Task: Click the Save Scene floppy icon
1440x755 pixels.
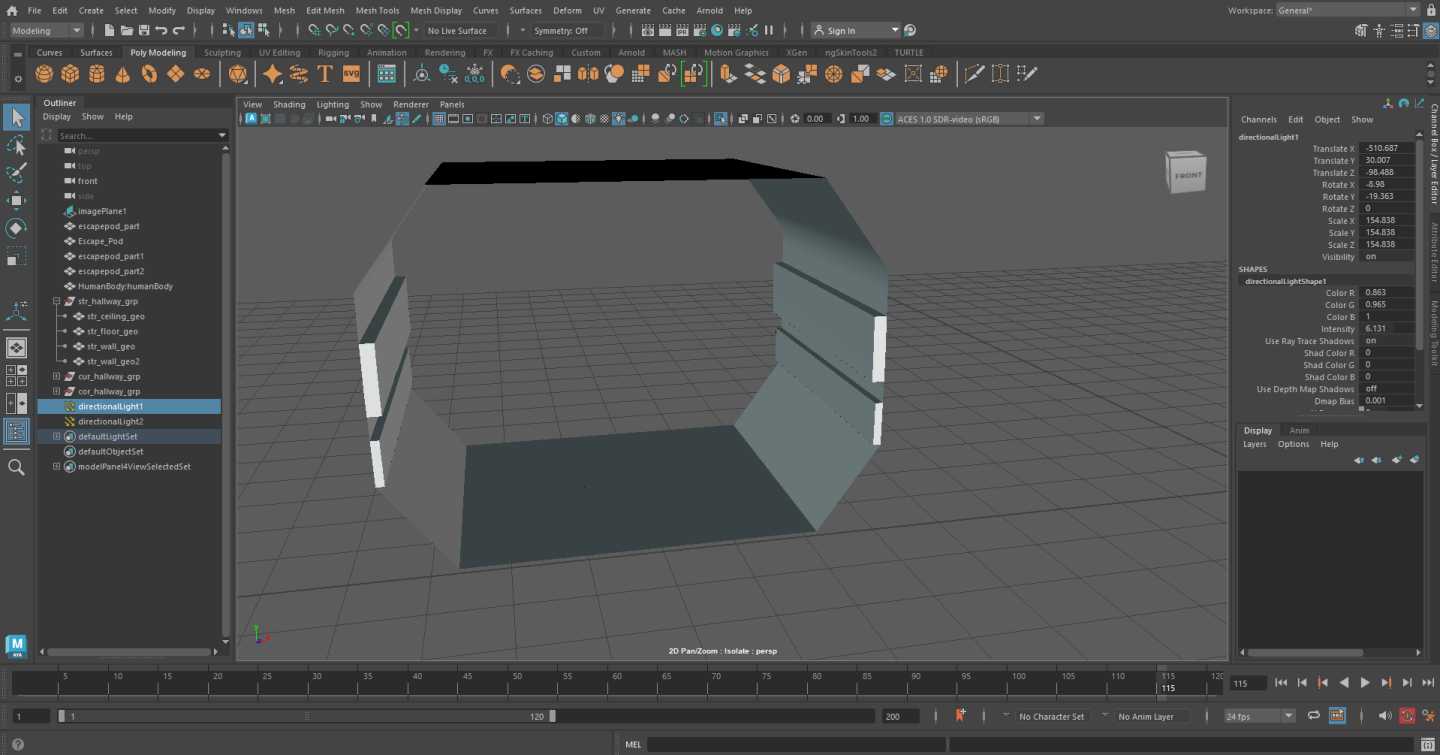Action: point(144,31)
